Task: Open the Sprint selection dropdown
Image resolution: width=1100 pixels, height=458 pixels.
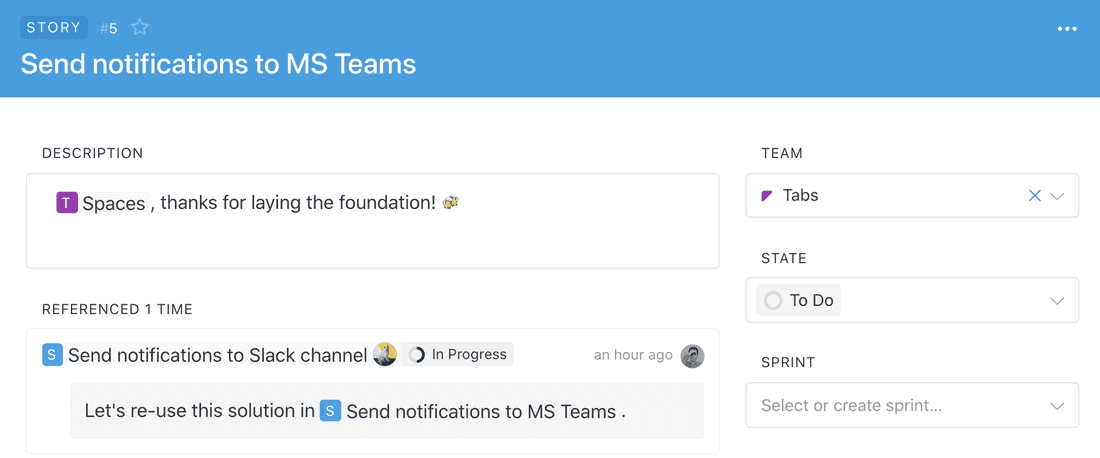Action: 912,406
